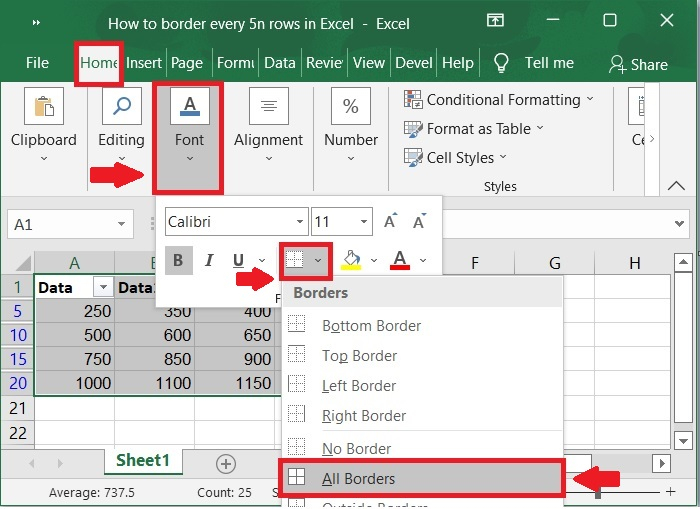Viewport: 700px width, 509px height.
Task: Click cell containing 250
Action: pos(75,311)
